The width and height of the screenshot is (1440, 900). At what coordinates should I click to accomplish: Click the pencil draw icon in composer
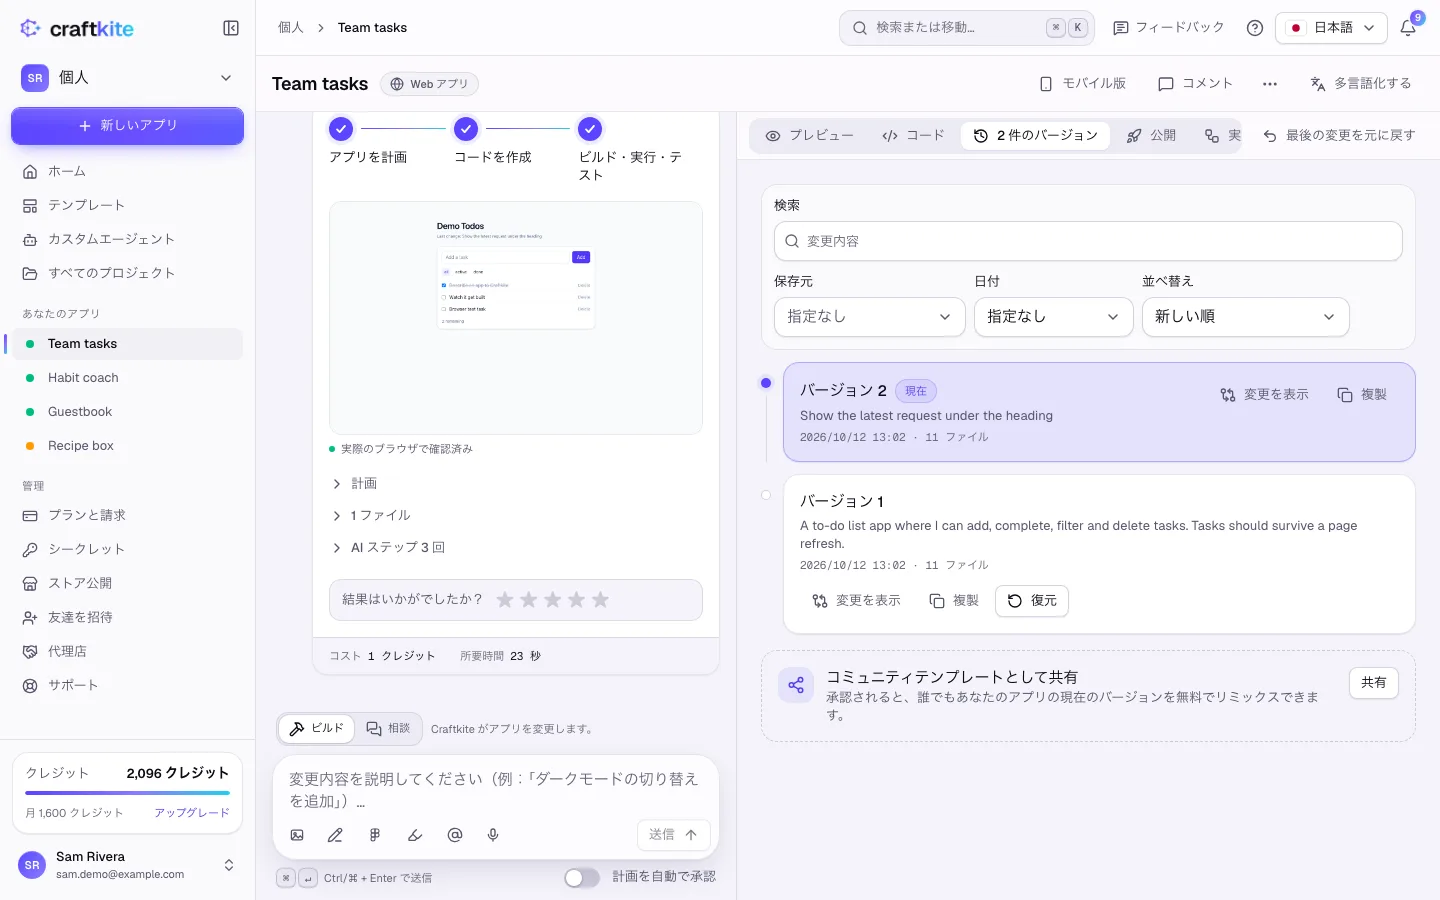(335, 835)
